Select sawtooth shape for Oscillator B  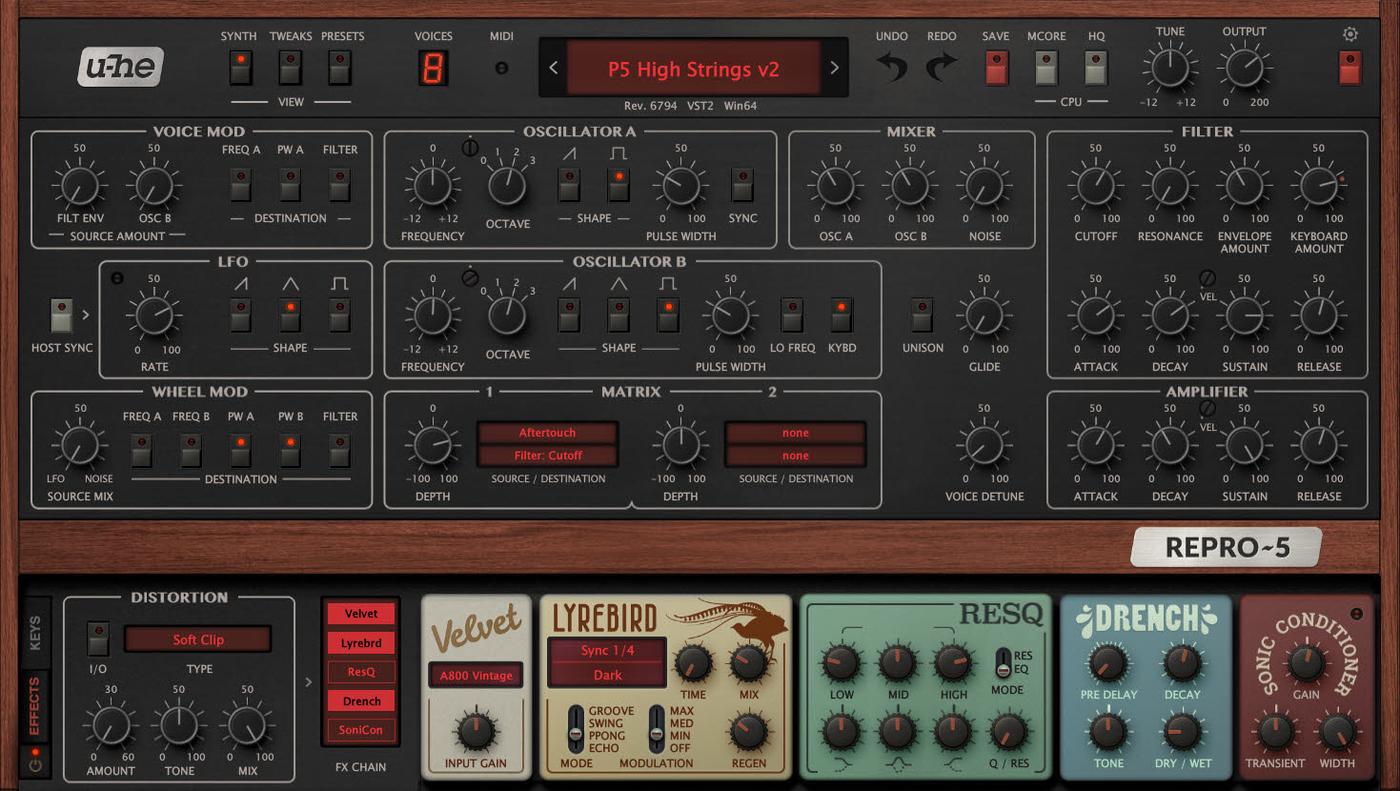point(569,314)
